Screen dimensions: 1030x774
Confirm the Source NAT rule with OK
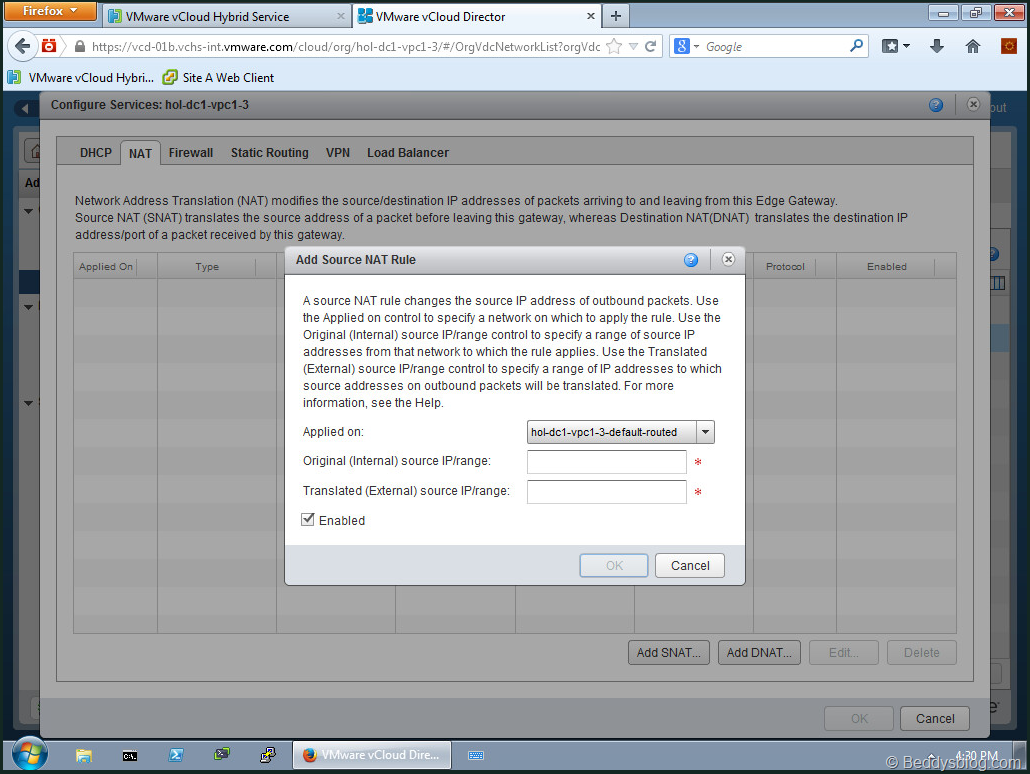tap(614, 566)
